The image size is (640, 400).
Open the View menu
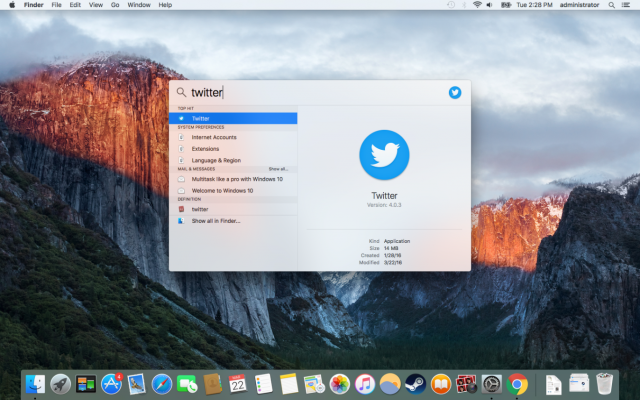(x=96, y=5)
